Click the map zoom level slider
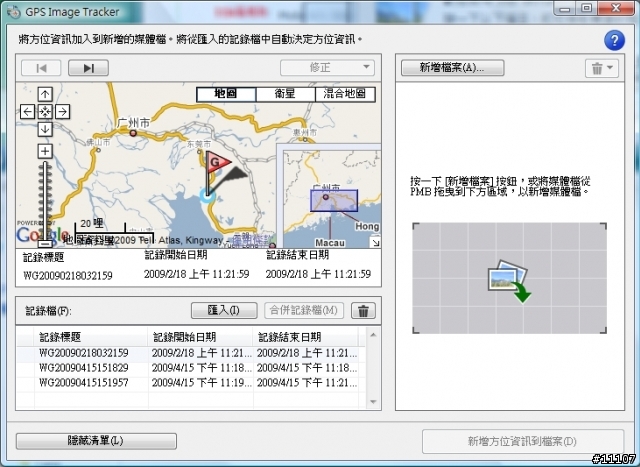The width and height of the screenshot is (640, 467). [x=45, y=200]
